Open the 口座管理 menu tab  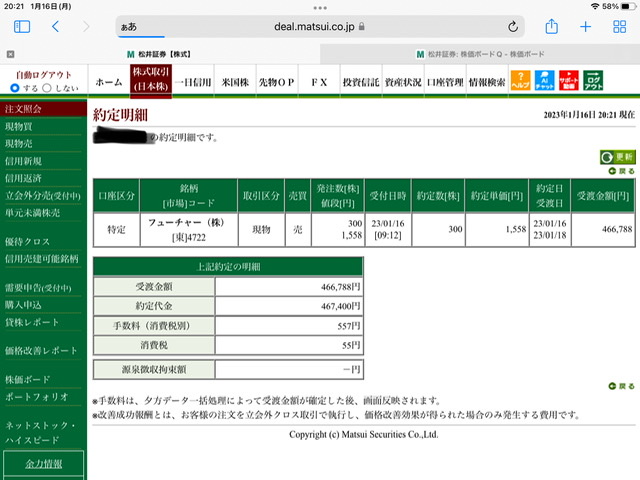445,82
